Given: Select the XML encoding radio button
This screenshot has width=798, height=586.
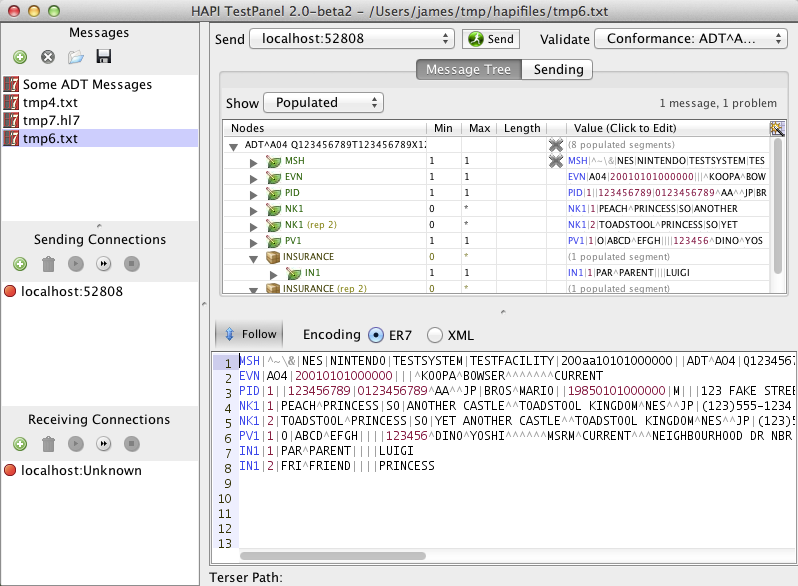Looking at the screenshot, I should [x=435, y=335].
